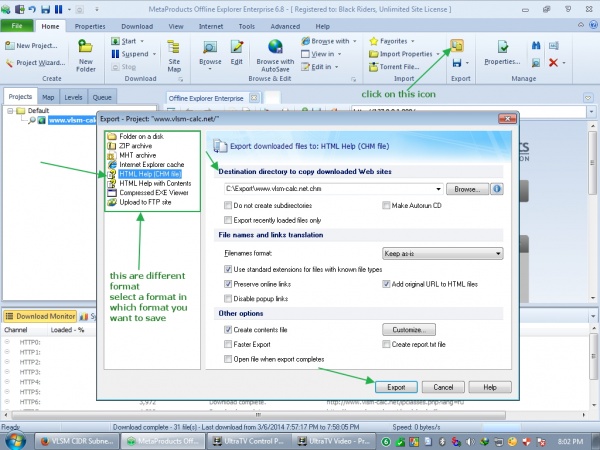The height and width of the screenshot is (450, 600).
Task: Open the File menu
Action: 17,26
